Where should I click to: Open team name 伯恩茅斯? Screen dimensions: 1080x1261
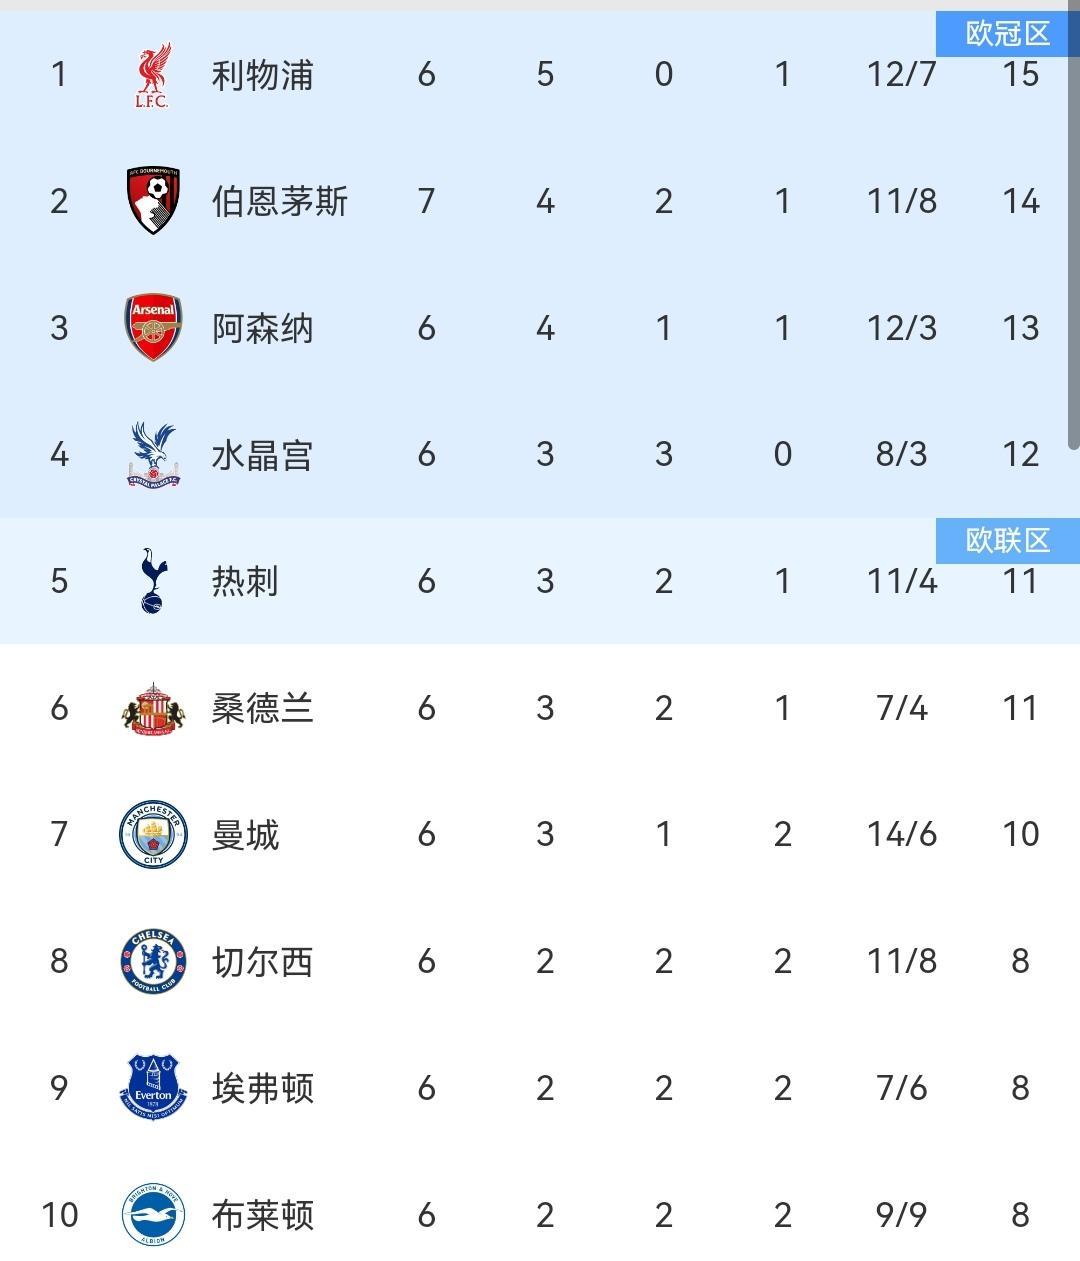279,201
